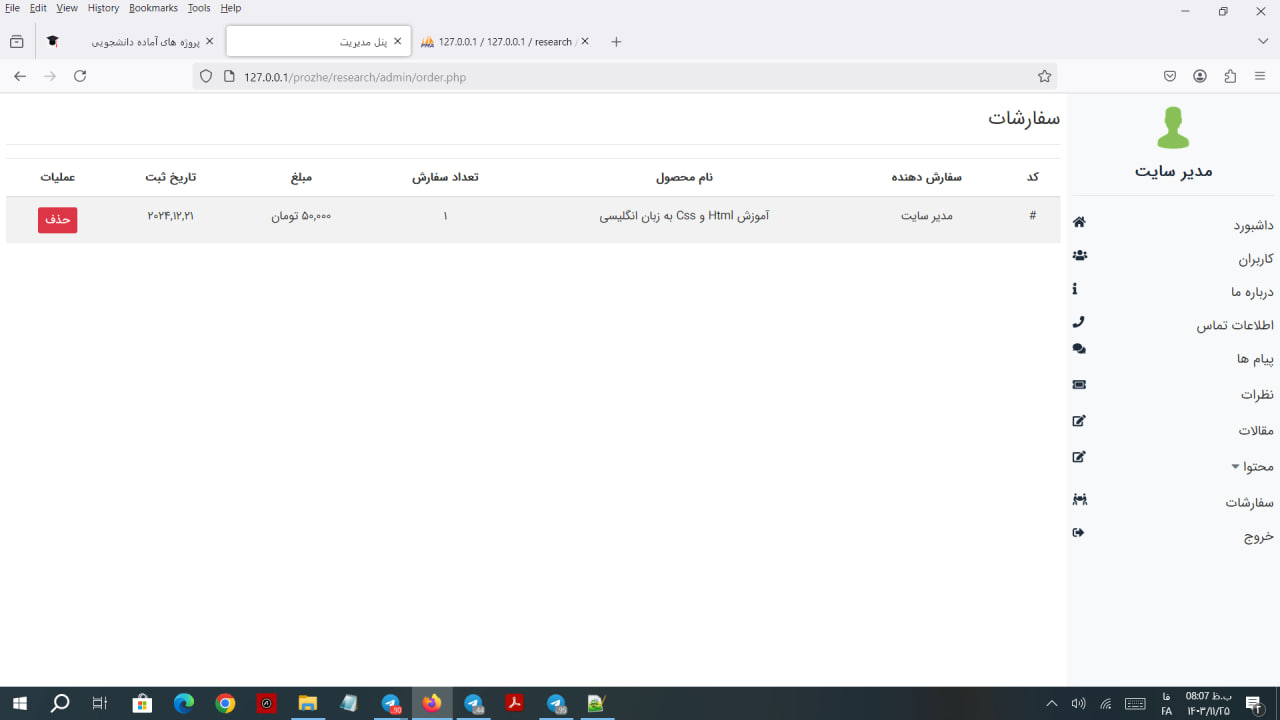Click the info icon beside درباره ما
Screen dimensions: 1280x720
1075,289
